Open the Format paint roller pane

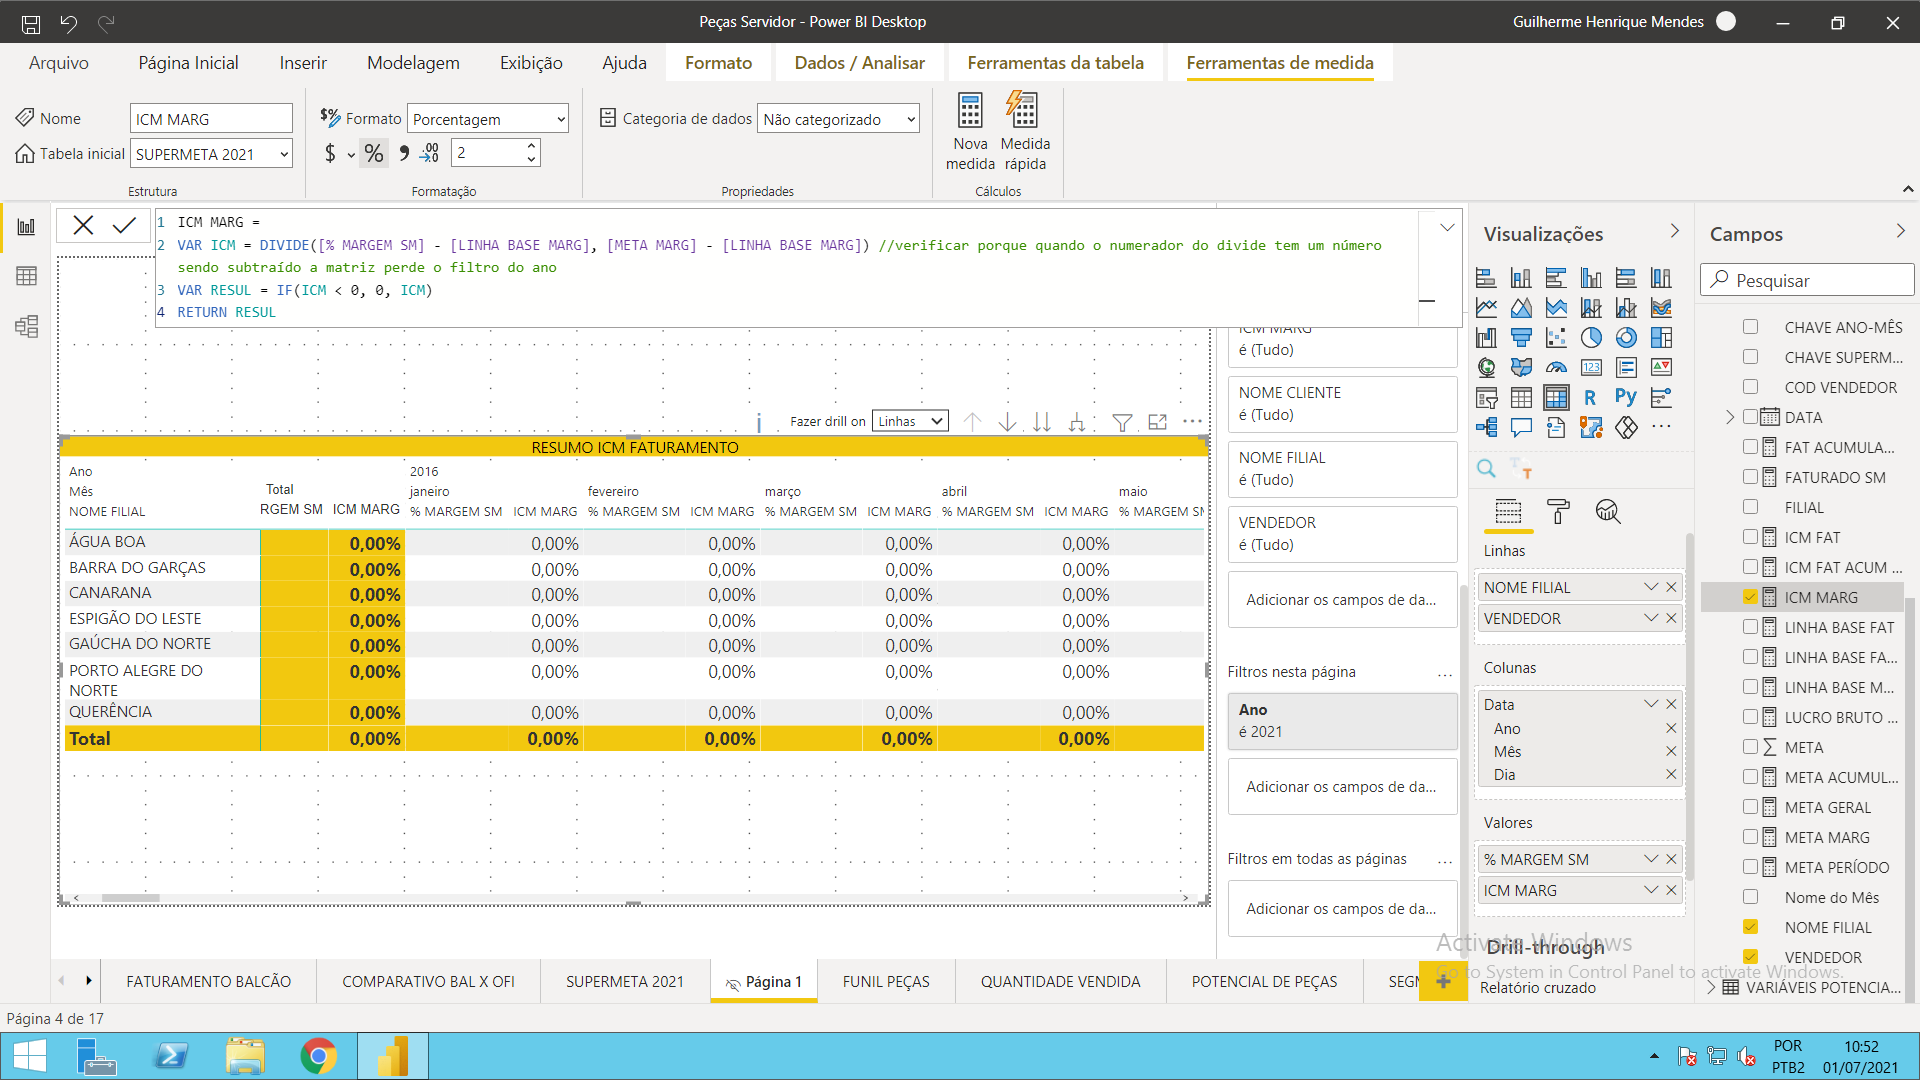(1558, 512)
